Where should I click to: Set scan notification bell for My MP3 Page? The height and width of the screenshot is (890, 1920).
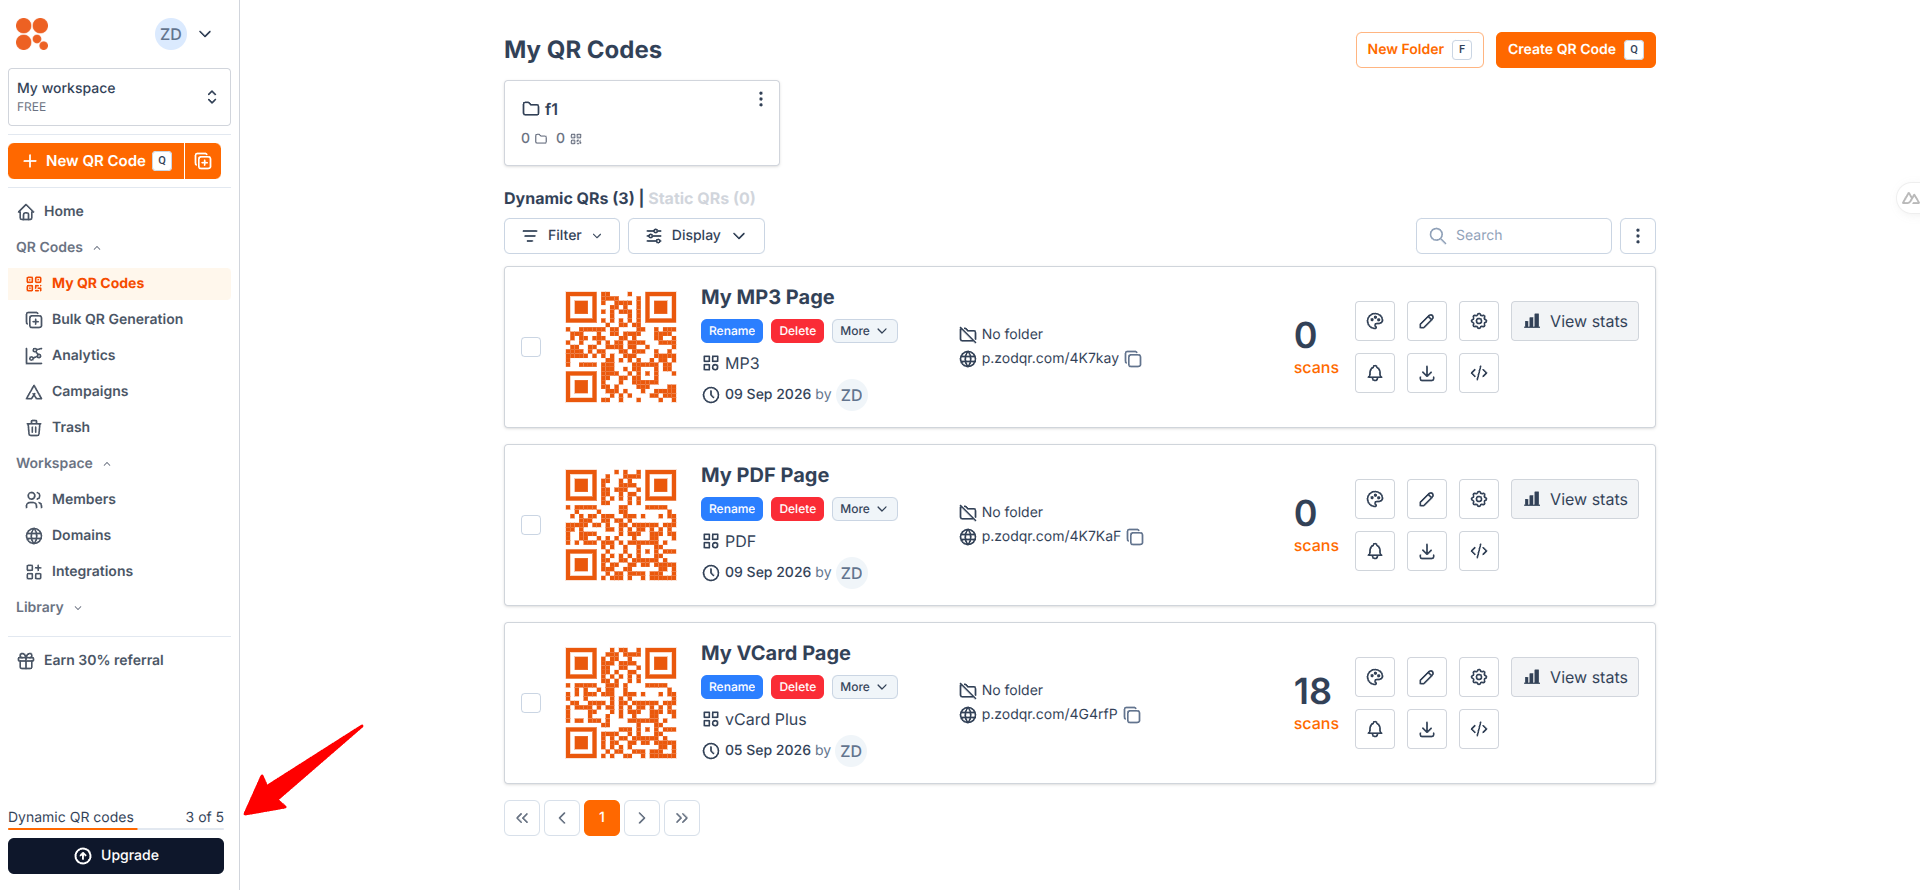tap(1375, 373)
